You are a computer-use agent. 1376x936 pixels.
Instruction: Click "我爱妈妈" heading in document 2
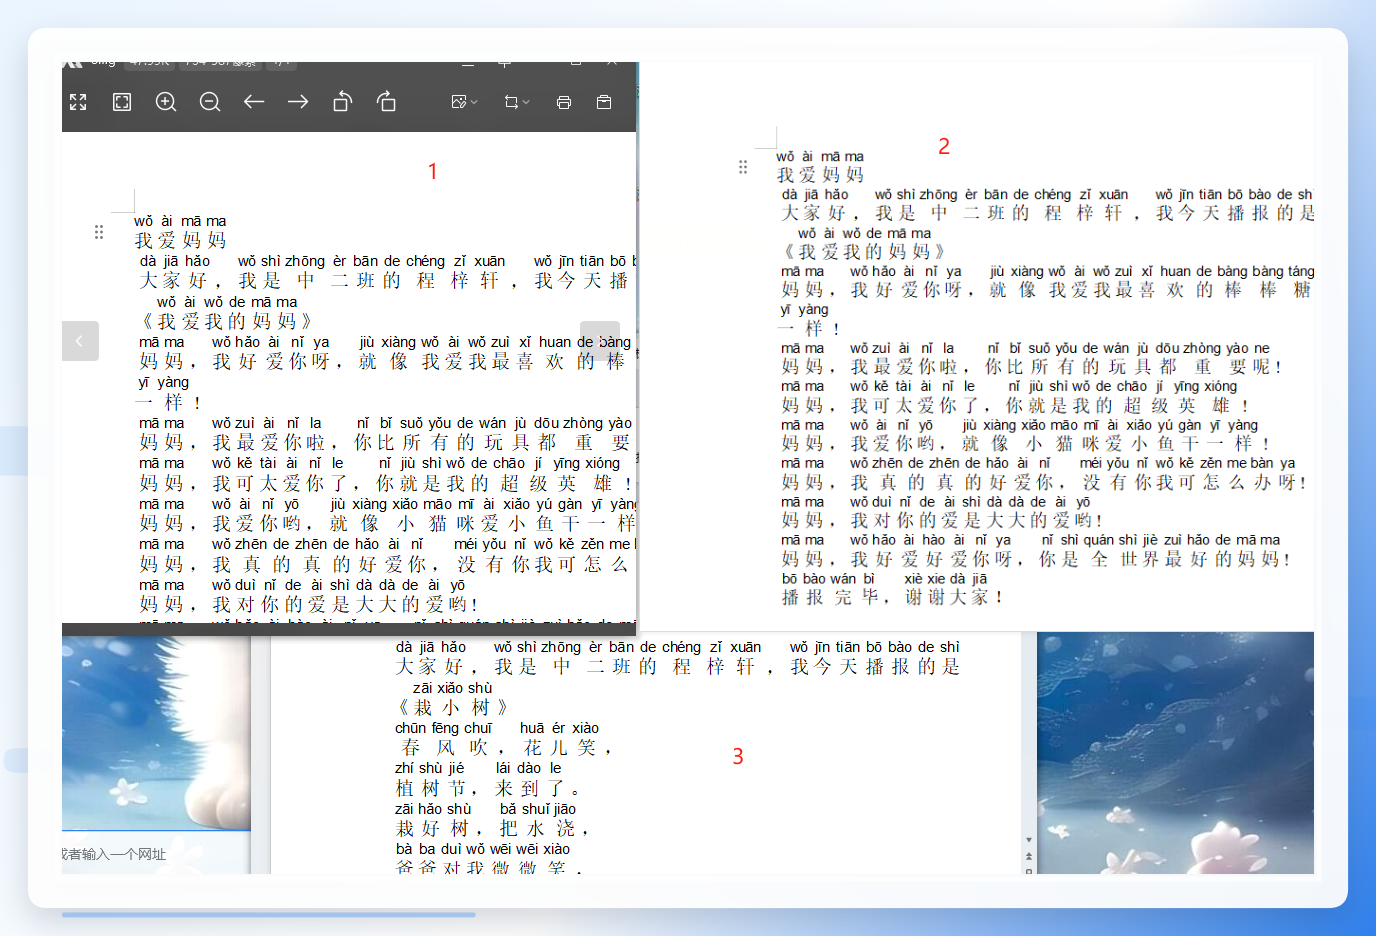click(x=820, y=174)
